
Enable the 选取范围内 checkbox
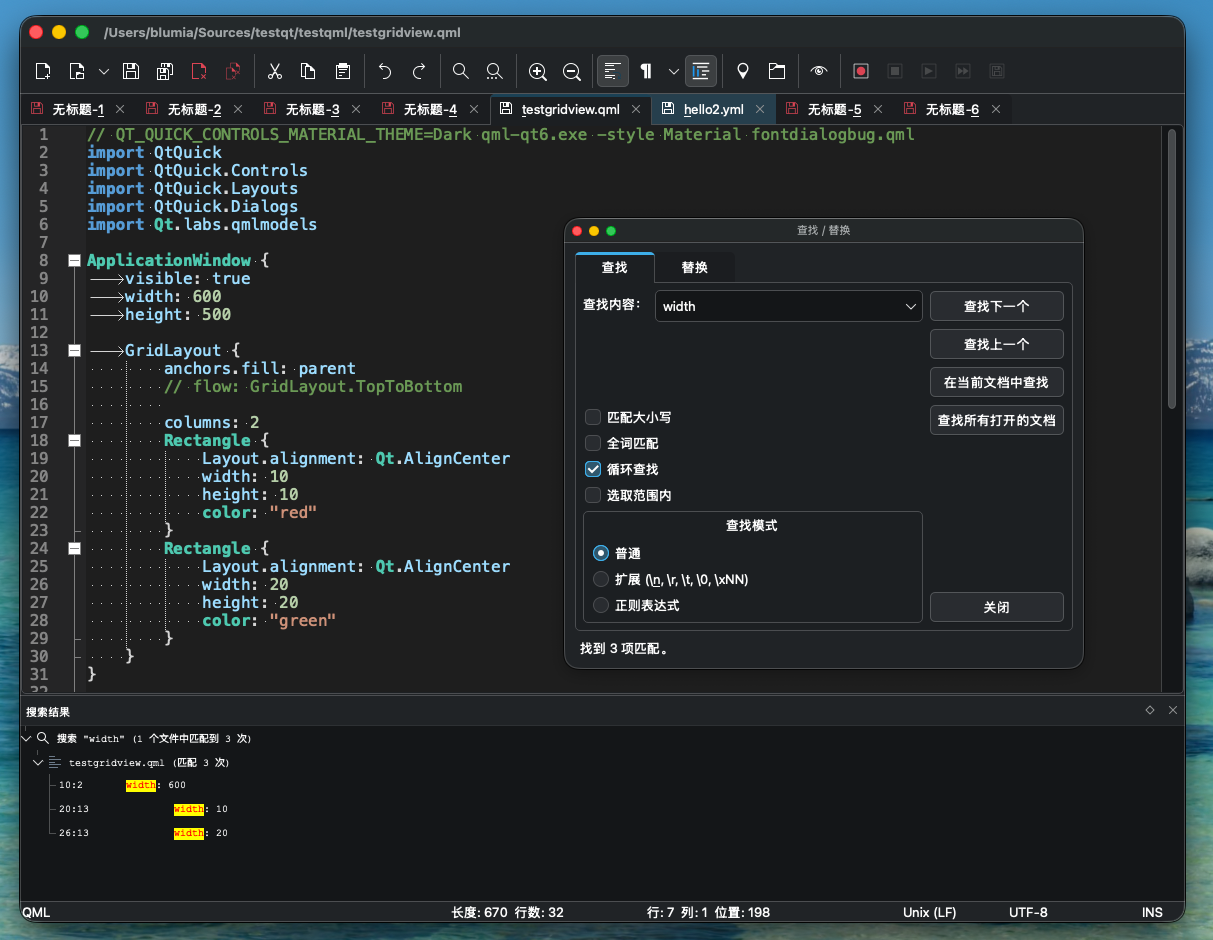(593, 495)
